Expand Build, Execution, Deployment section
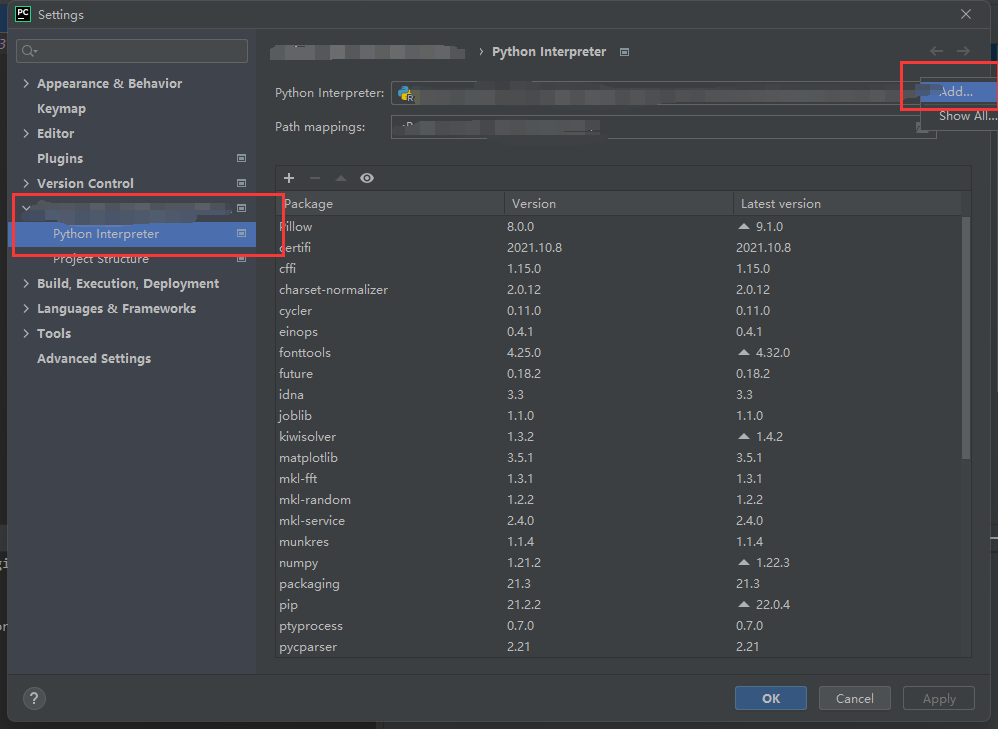The height and width of the screenshot is (729, 998). 26,283
